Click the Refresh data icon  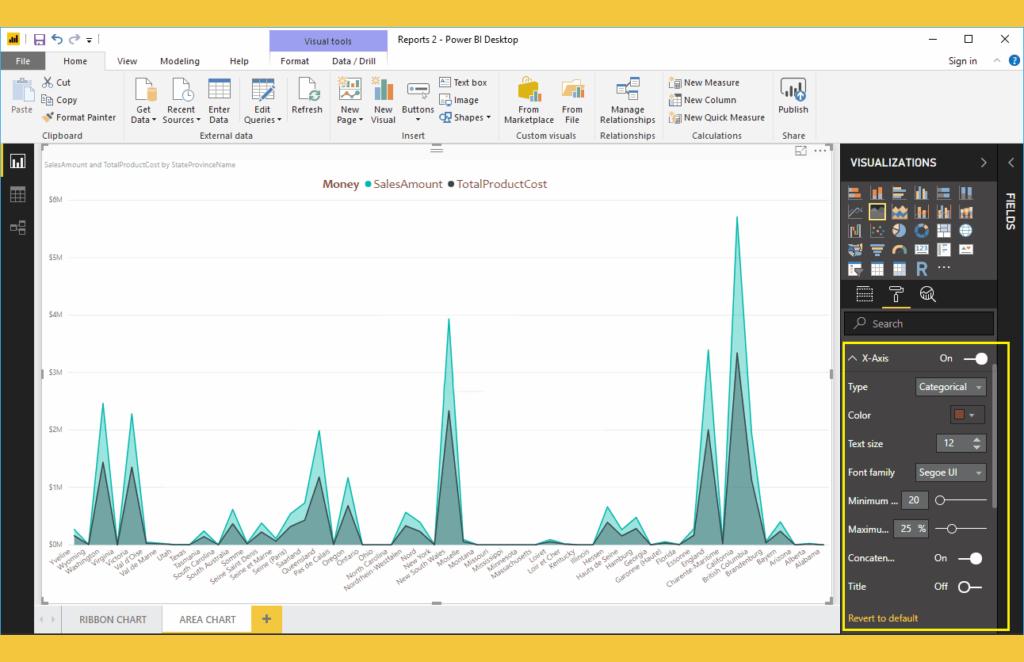pyautogui.click(x=306, y=98)
